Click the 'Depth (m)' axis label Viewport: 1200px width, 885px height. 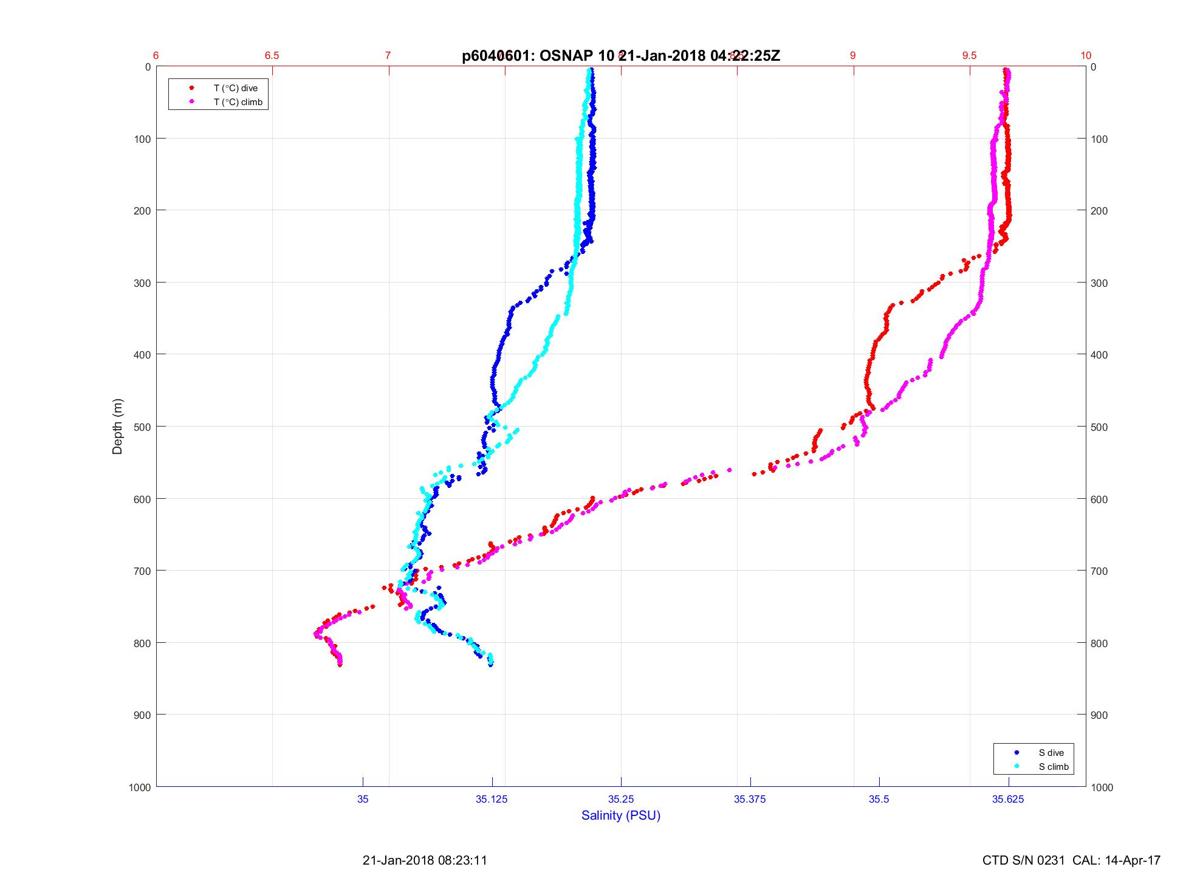pyautogui.click(x=118, y=426)
